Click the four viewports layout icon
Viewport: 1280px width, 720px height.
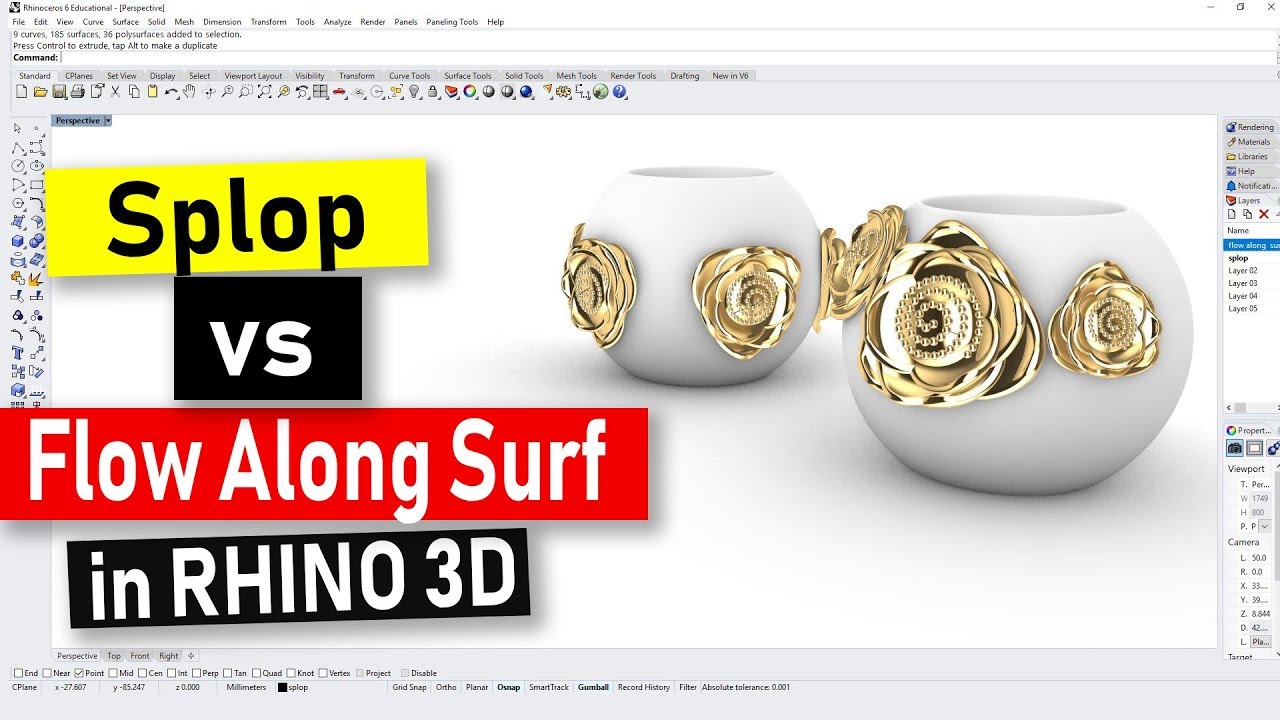tap(320, 91)
